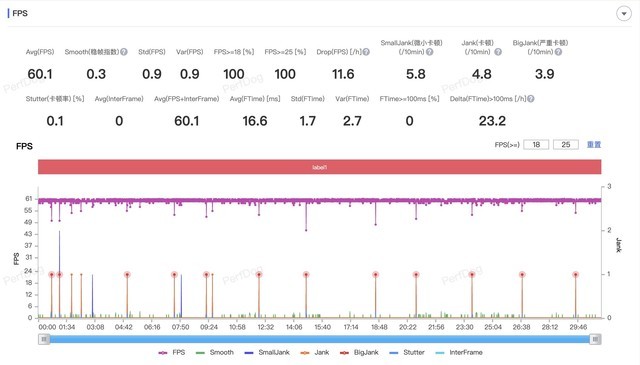Image resolution: width=640 pixels, height=365 pixels.
Task: Hide the BigJank series in legend
Action: click(359, 352)
